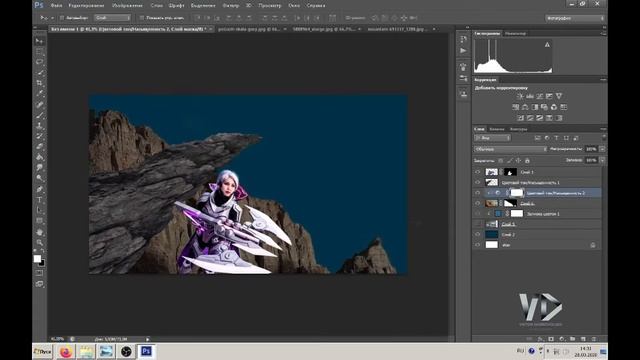Image resolution: width=640 pixels, height=360 pixels.
Task: Open the Opacity value dropdown arrow
Action: [602, 149]
